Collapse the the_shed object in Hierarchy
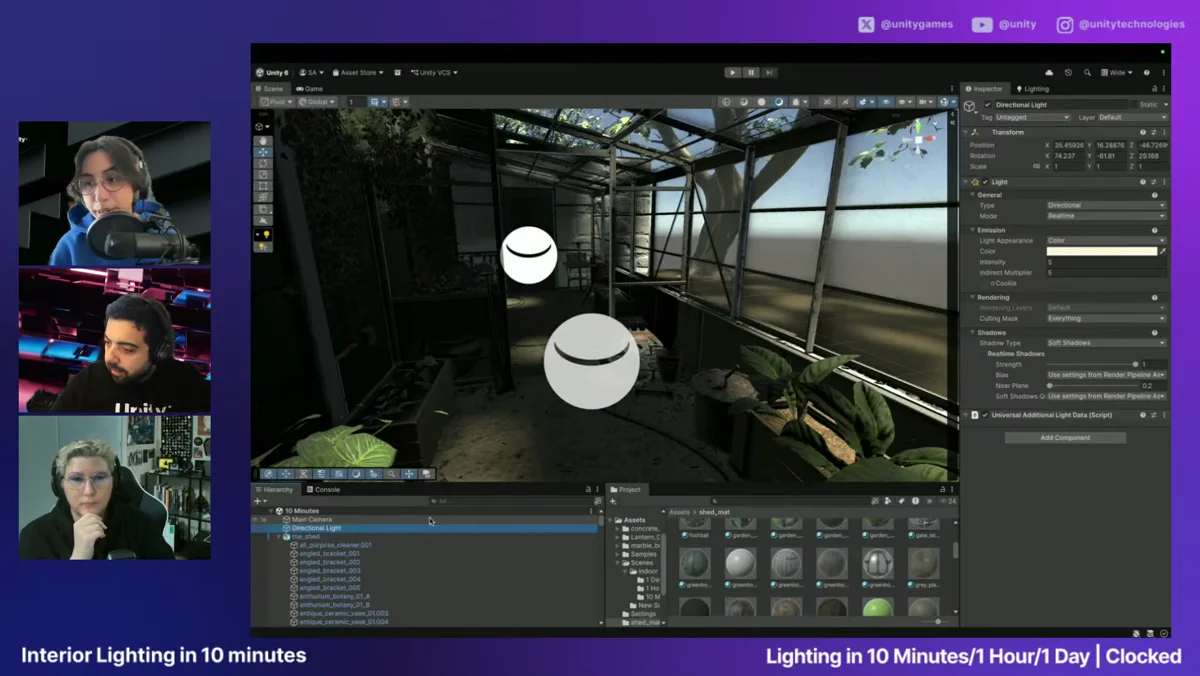This screenshot has height=676, width=1200. 279,537
